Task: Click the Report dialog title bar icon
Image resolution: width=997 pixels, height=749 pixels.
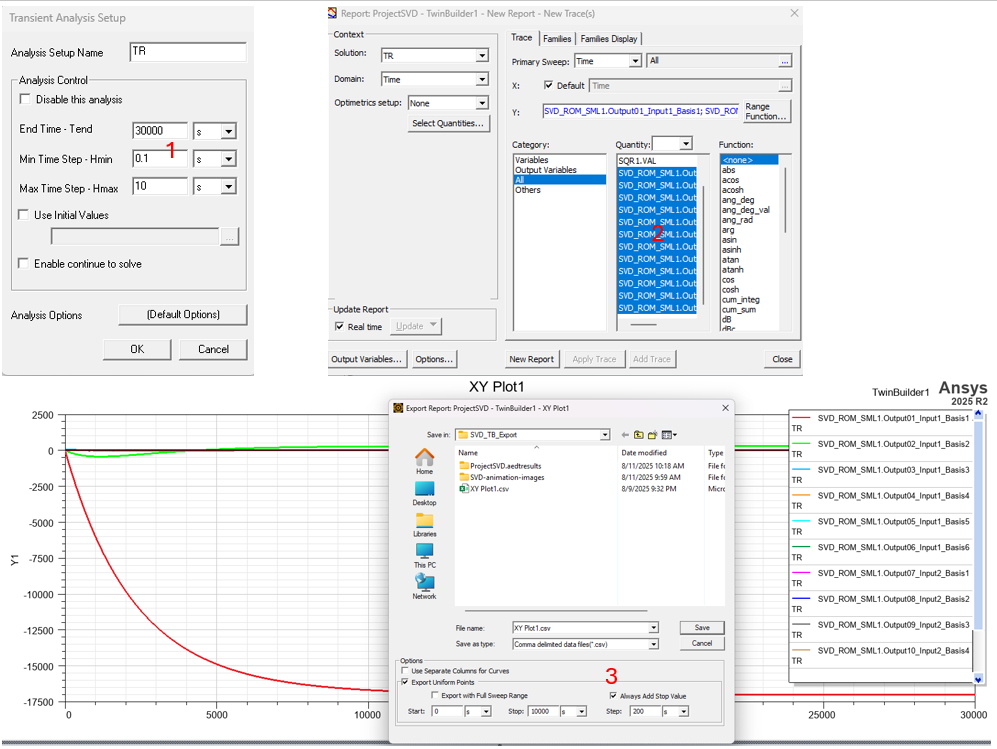Action: (333, 13)
